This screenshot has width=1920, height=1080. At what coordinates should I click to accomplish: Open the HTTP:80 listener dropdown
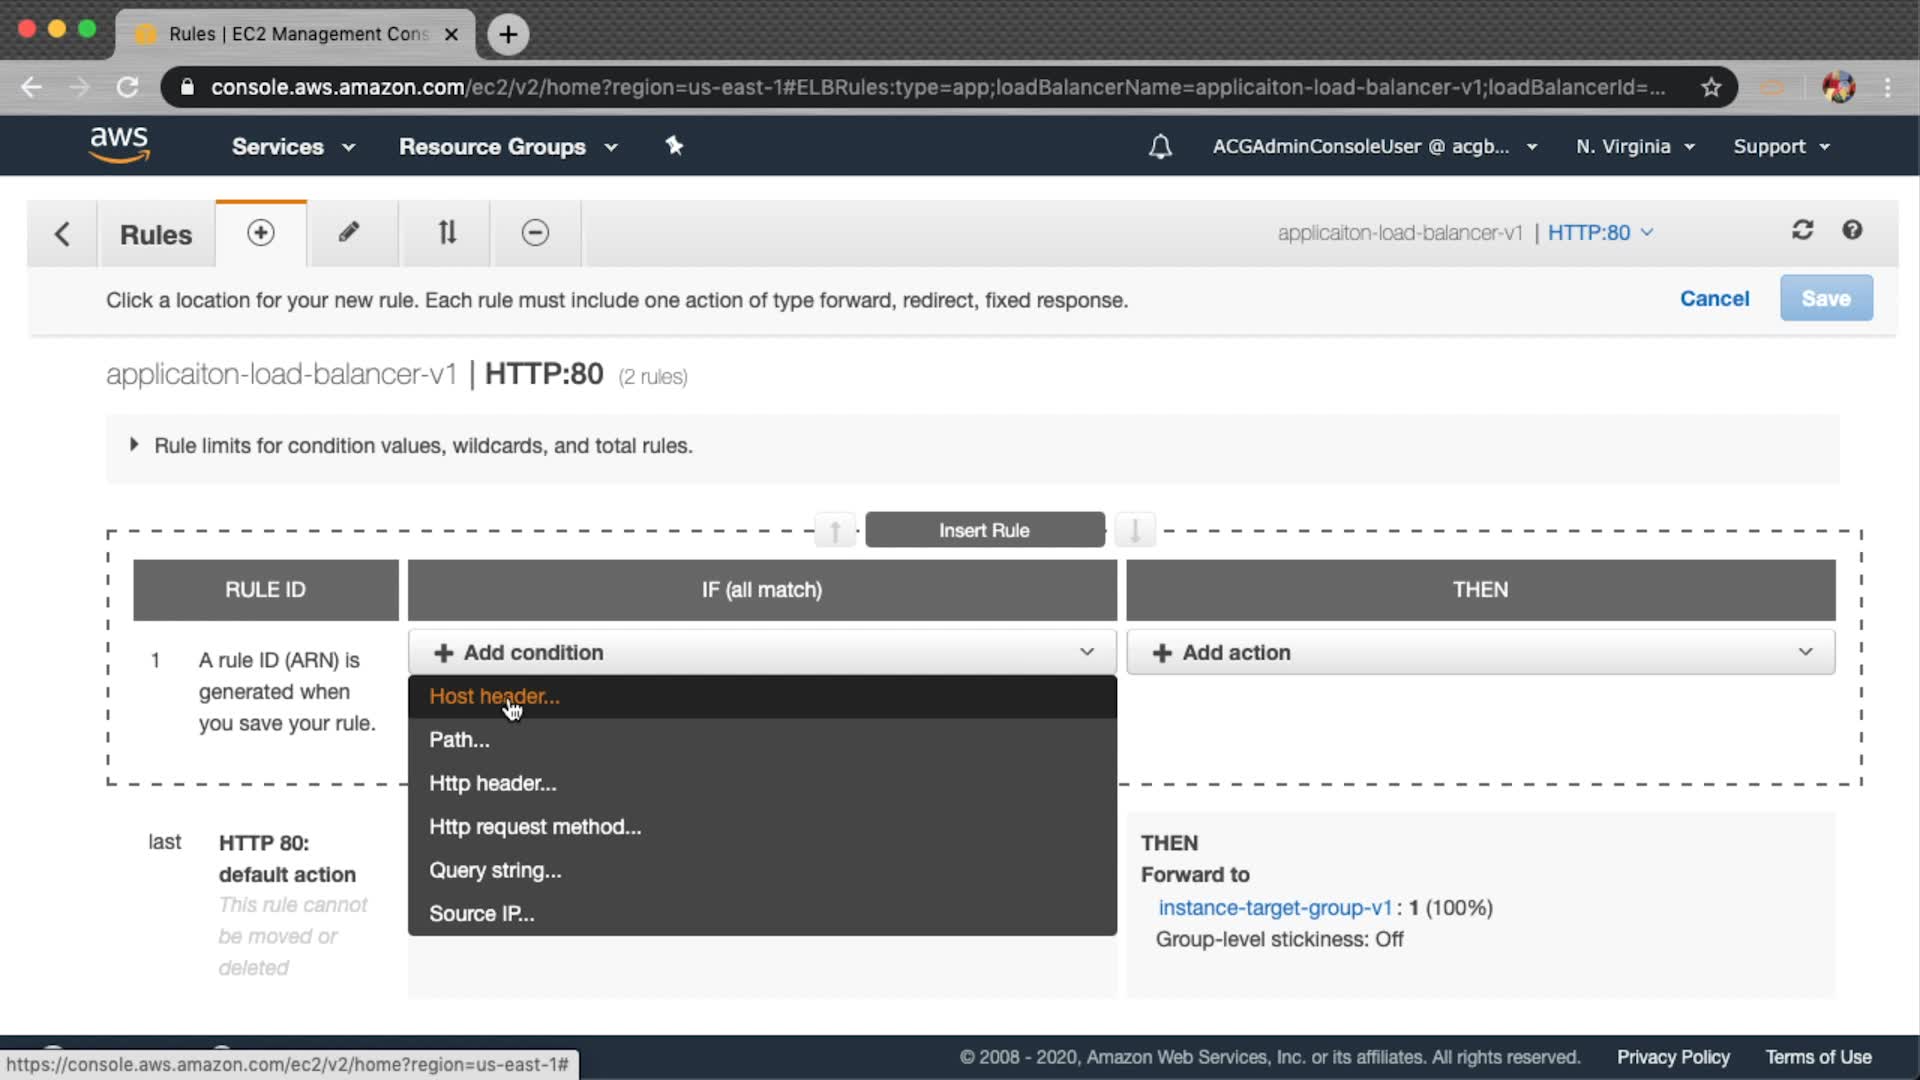pyautogui.click(x=1600, y=233)
